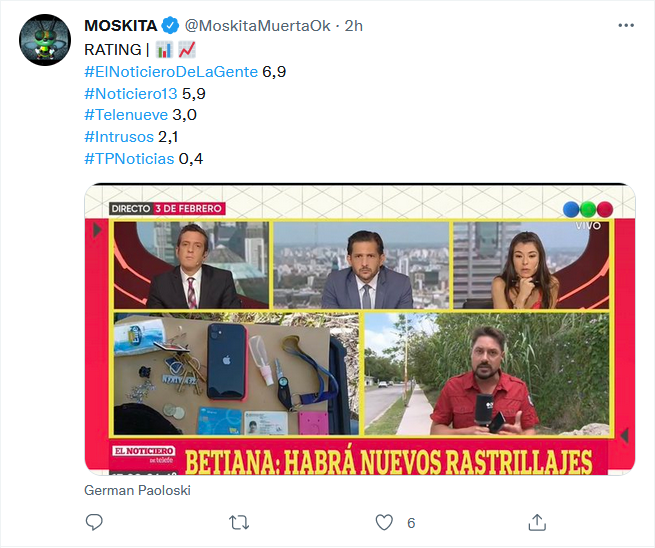This screenshot has height=548, width=655.
Task: Click the reply speech bubble icon
Action: click(x=94, y=522)
